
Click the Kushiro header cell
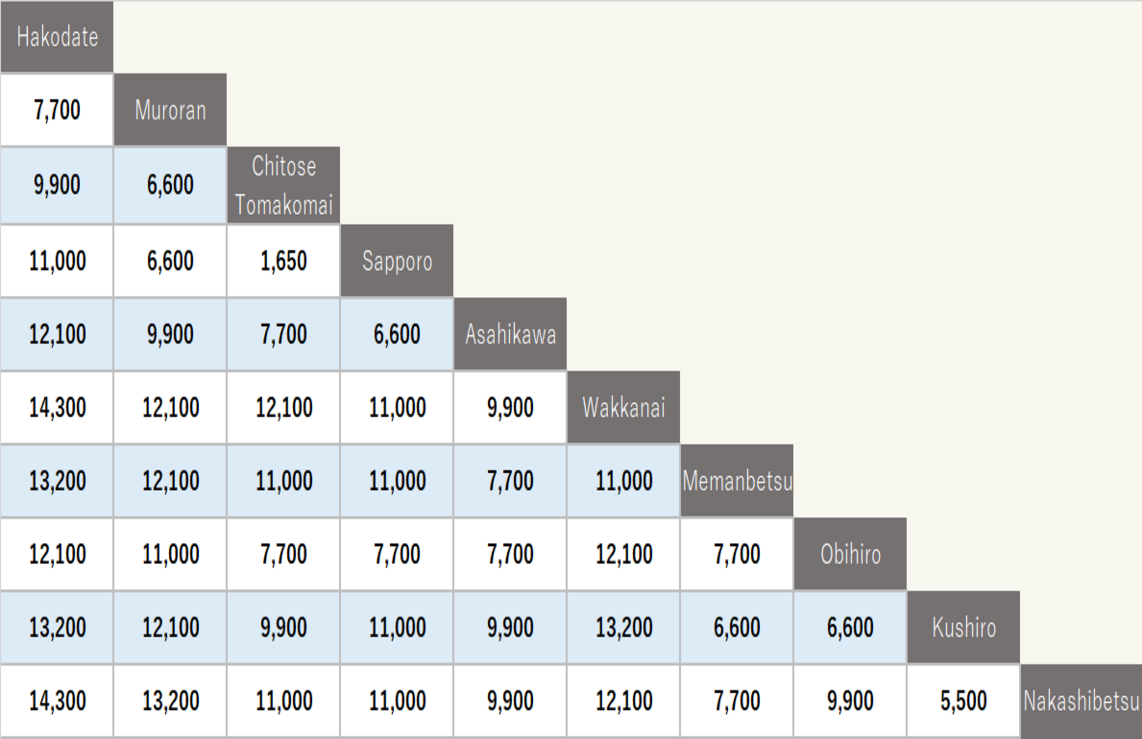pyautogui.click(x=964, y=628)
